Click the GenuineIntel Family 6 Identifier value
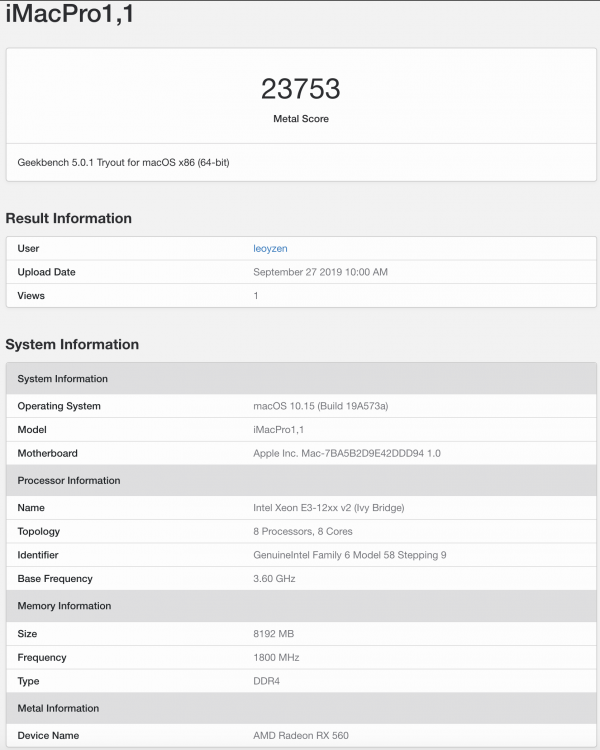The width and height of the screenshot is (600, 750). coord(350,555)
